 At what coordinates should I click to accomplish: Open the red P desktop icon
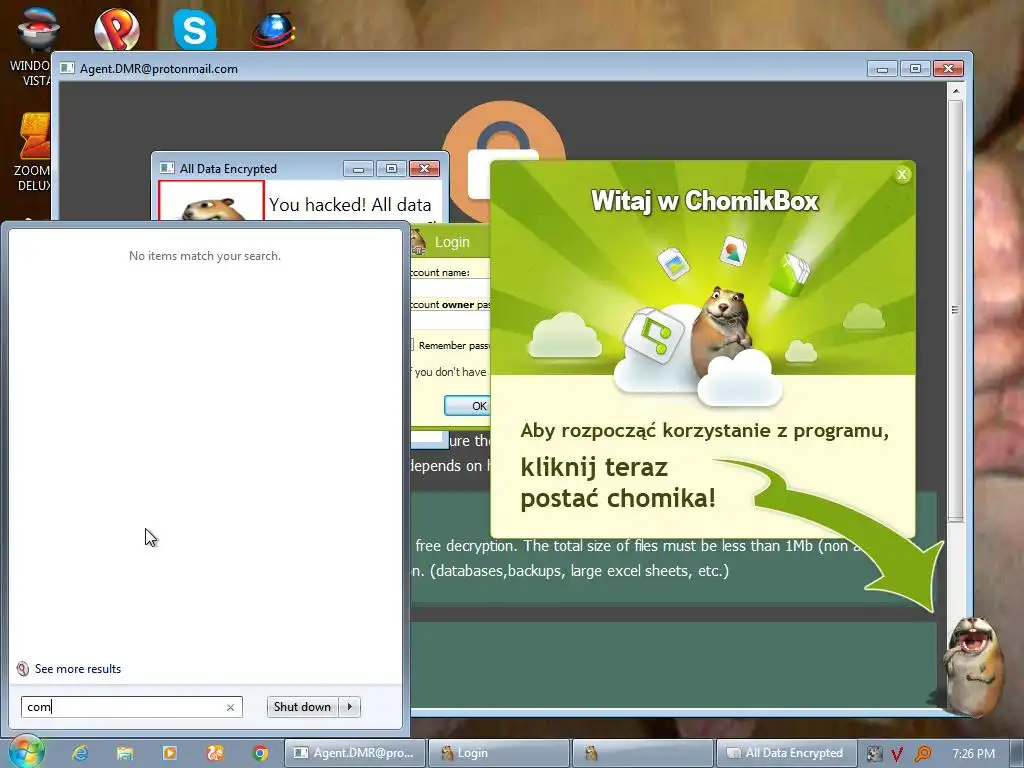pos(117,29)
